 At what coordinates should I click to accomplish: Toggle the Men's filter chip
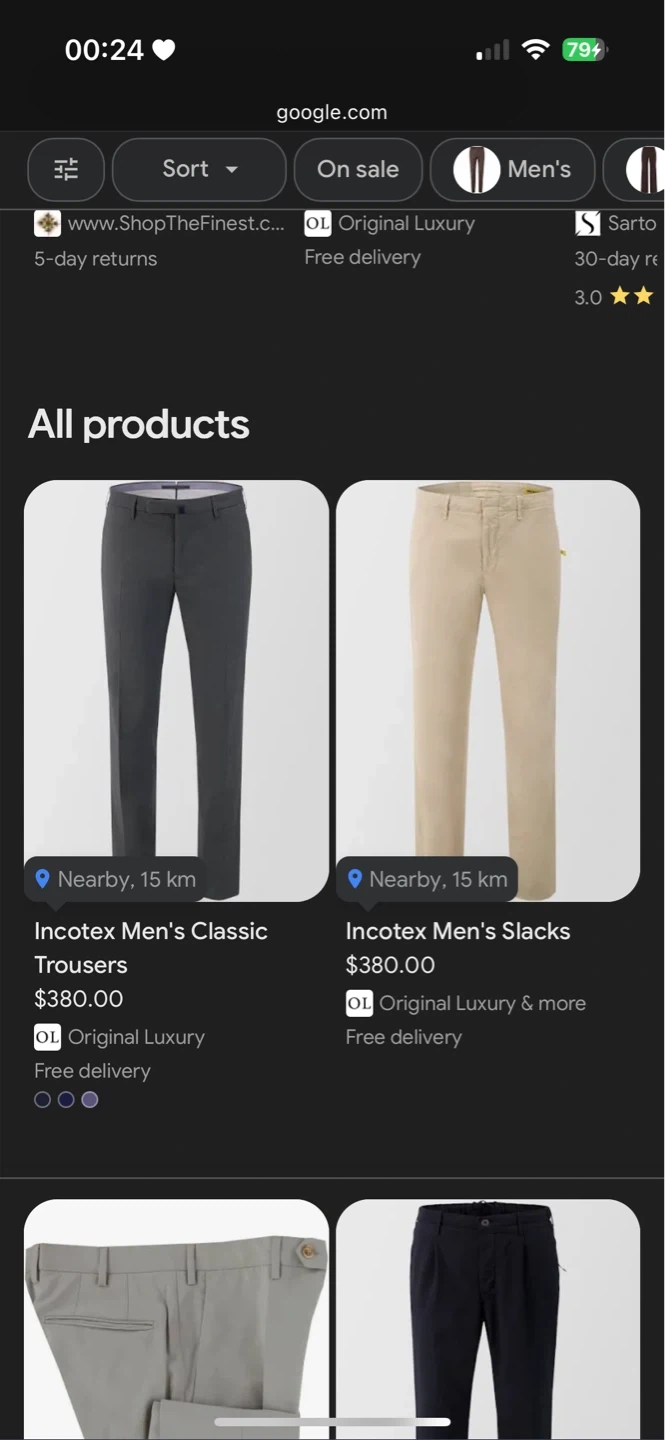point(512,170)
